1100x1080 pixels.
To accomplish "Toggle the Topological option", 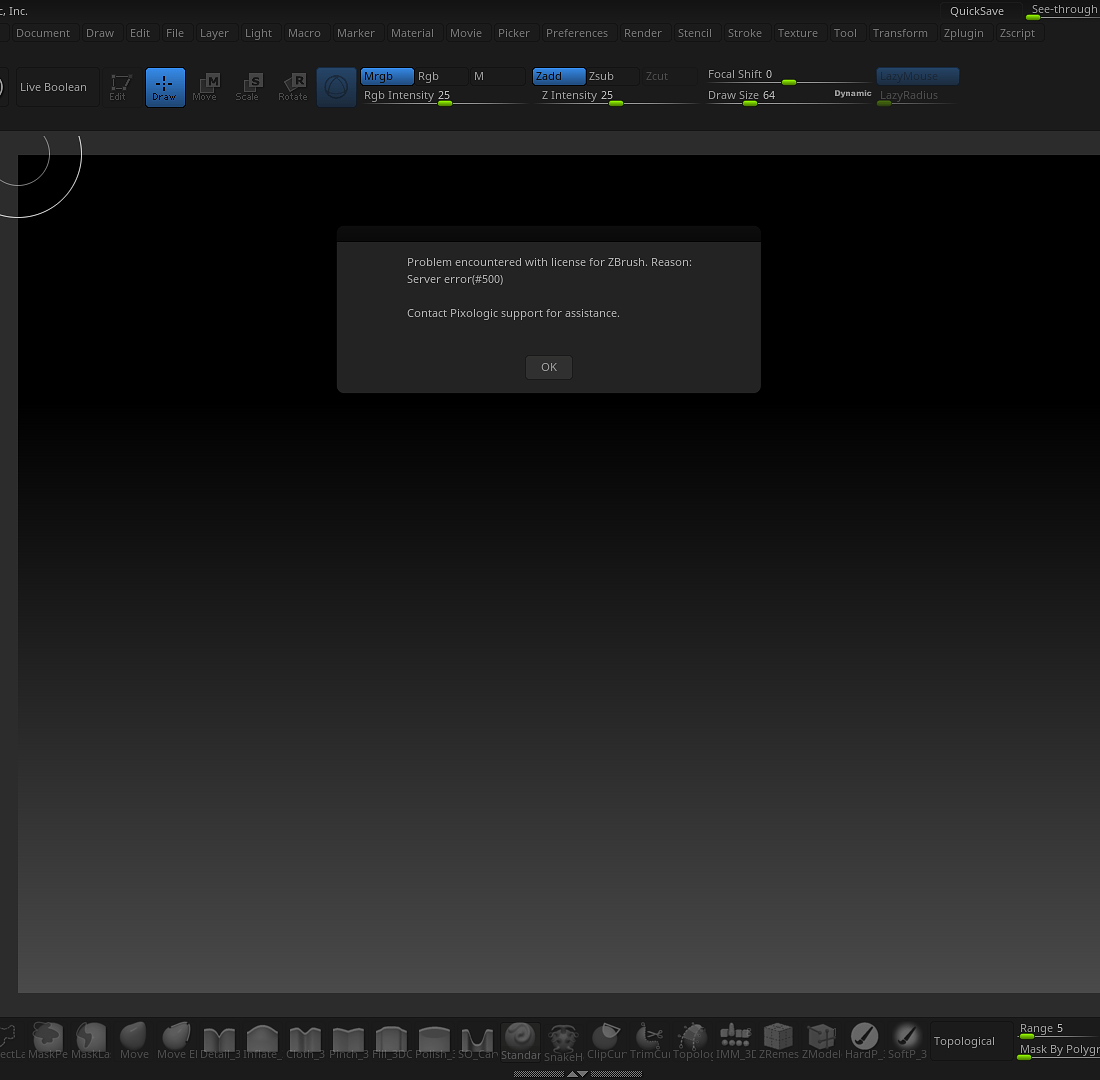I will coord(970,1041).
